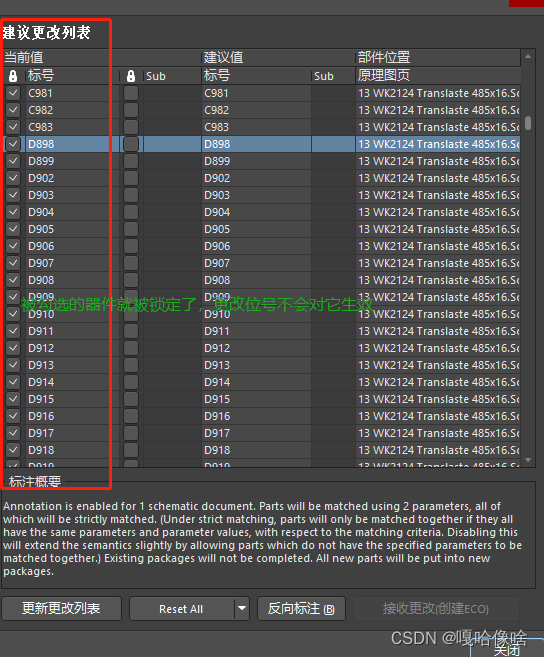The image size is (544, 657).
Task: Uncheck the lock checkbox for C981
Action: [13, 93]
